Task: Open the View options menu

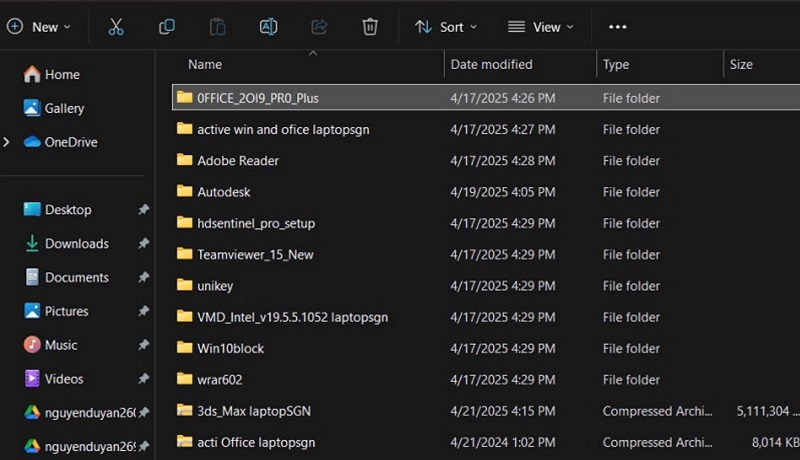Action: [541, 27]
